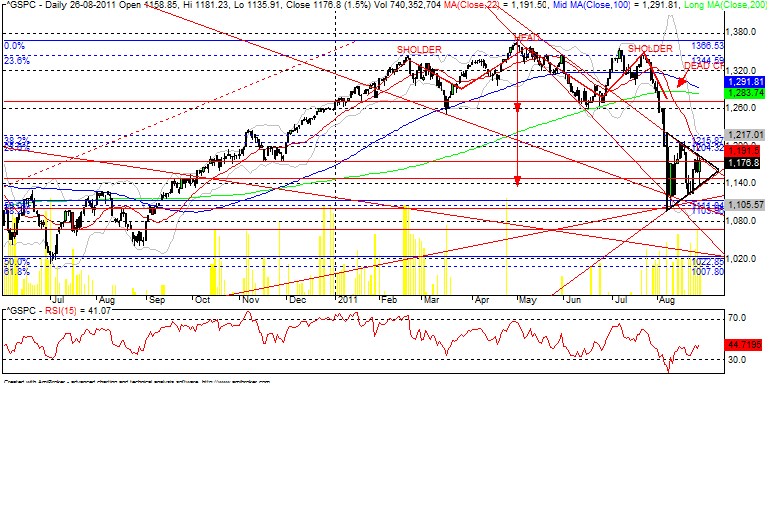Click the 1,260.0 price axis label
767x531 pixels.
coord(742,108)
